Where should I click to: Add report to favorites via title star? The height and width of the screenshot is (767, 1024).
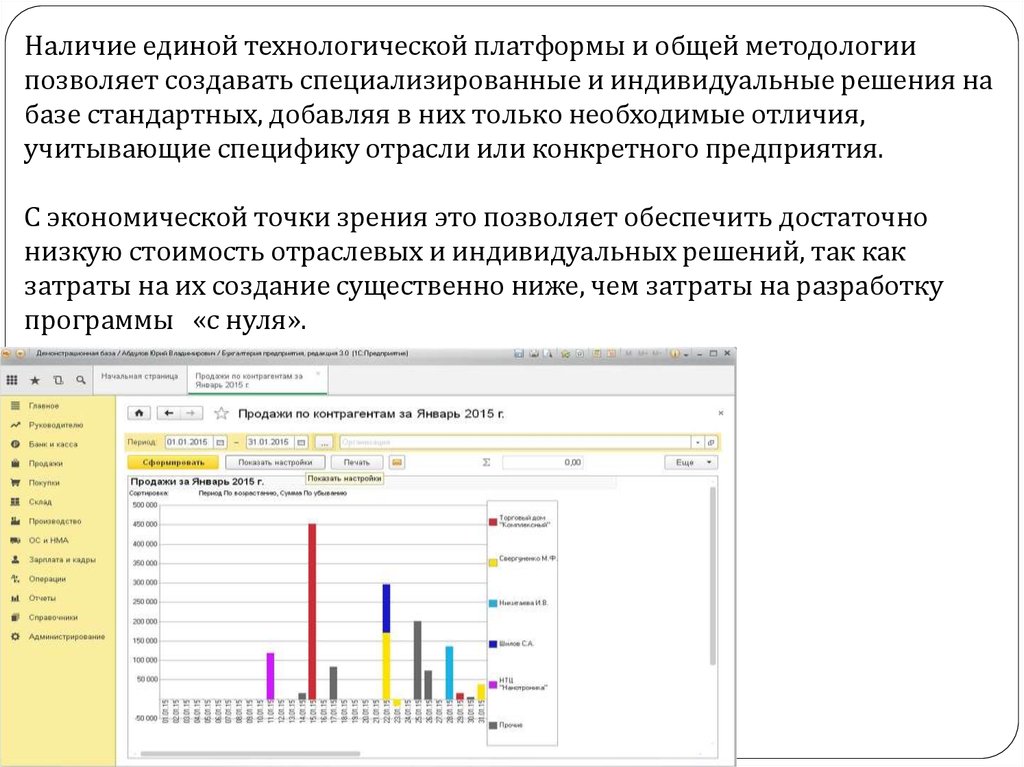pyautogui.click(x=221, y=413)
